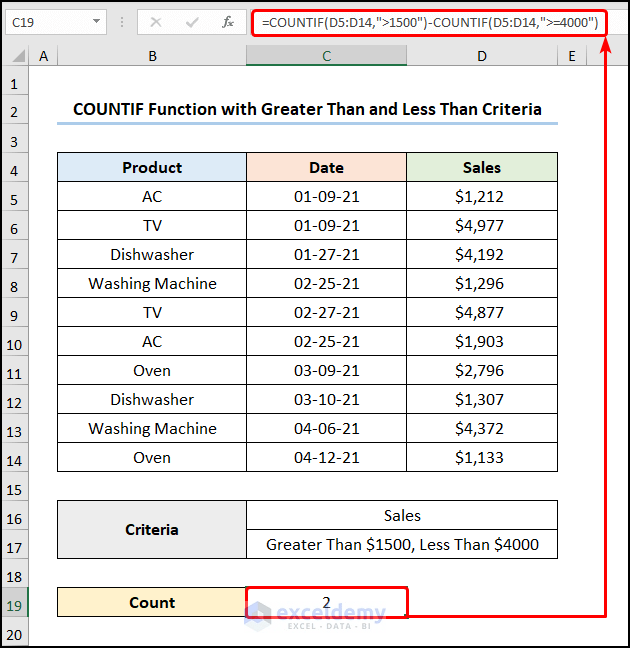Click the Select All corner triangle
630x648 pixels.
17,56
